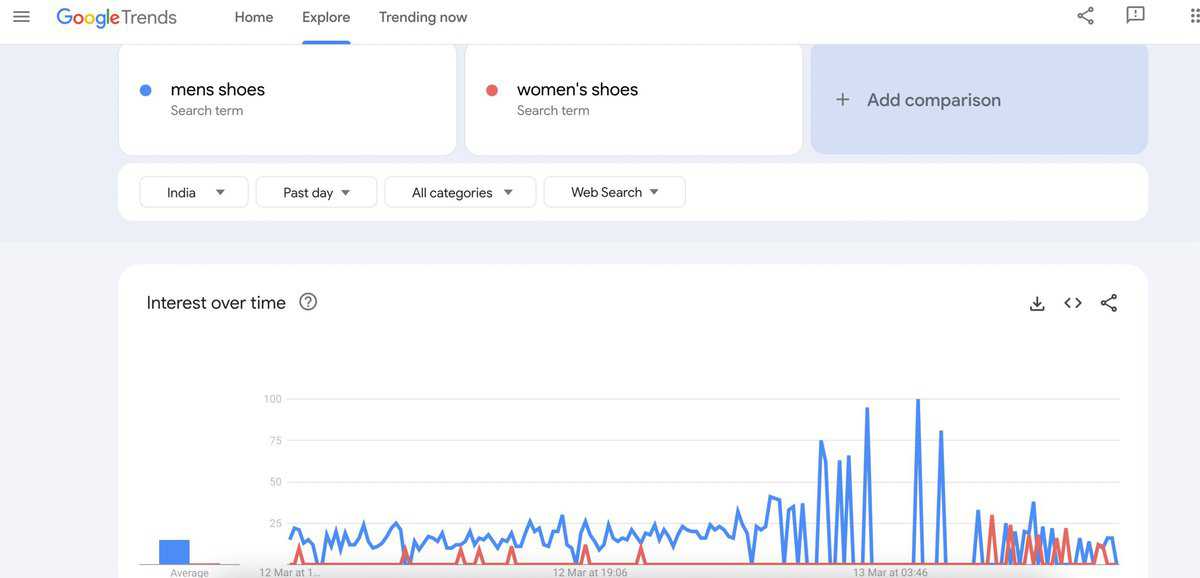Image resolution: width=1200 pixels, height=578 pixels.
Task: Click the Add comparison button
Action: [x=979, y=99]
